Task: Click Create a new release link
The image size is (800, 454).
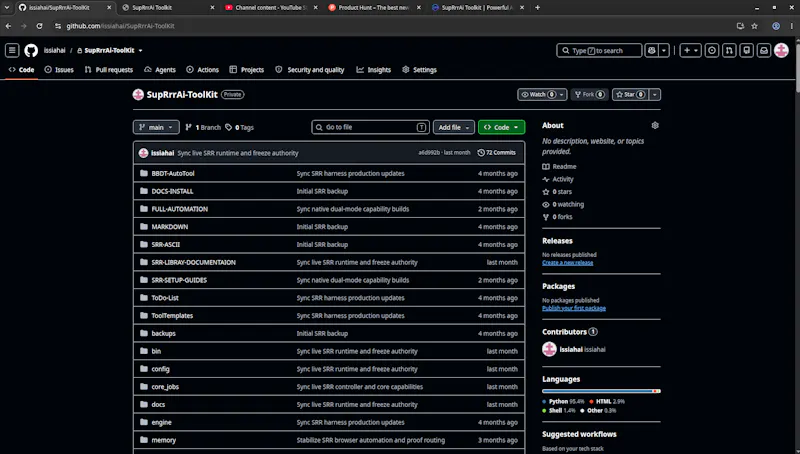Action: click(567, 263)
